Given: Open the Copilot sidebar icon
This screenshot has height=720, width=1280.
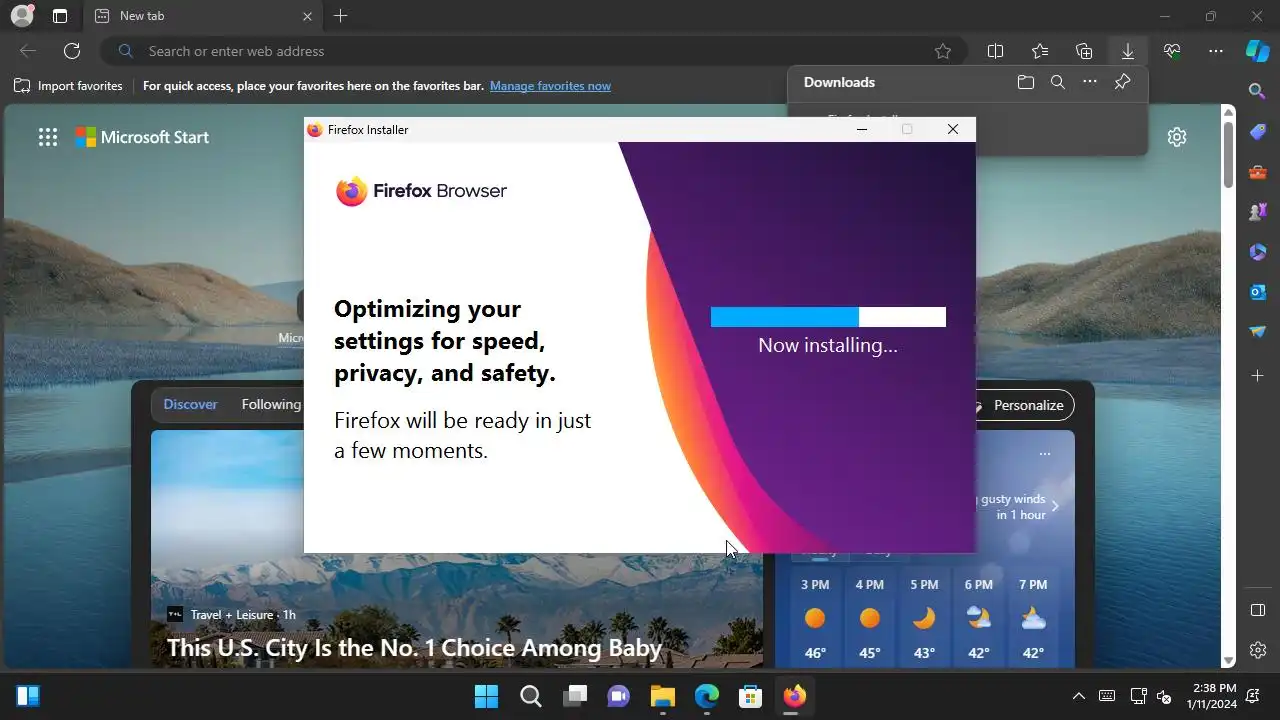Looking at the screenshot, I should (1258, 51).
